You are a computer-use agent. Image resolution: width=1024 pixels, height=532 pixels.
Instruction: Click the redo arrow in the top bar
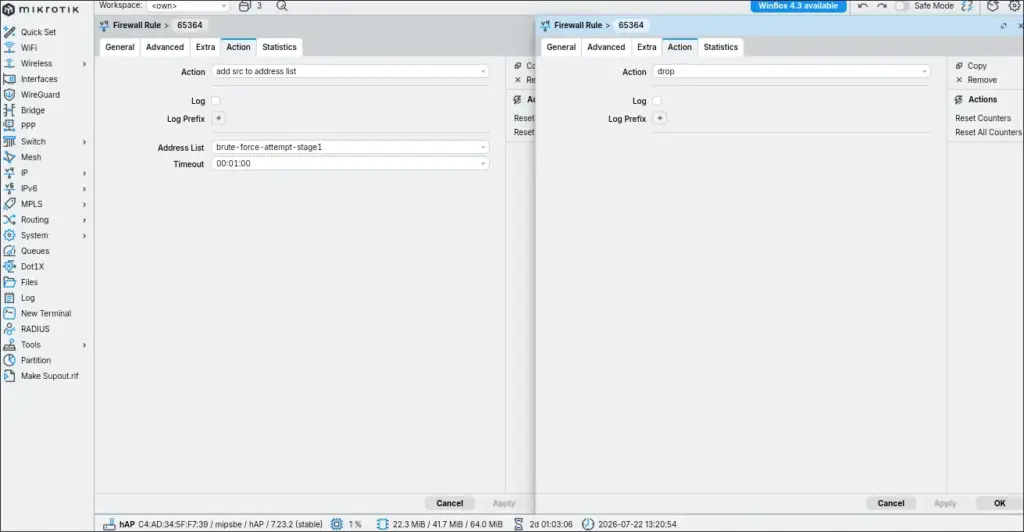coord(882,6)
